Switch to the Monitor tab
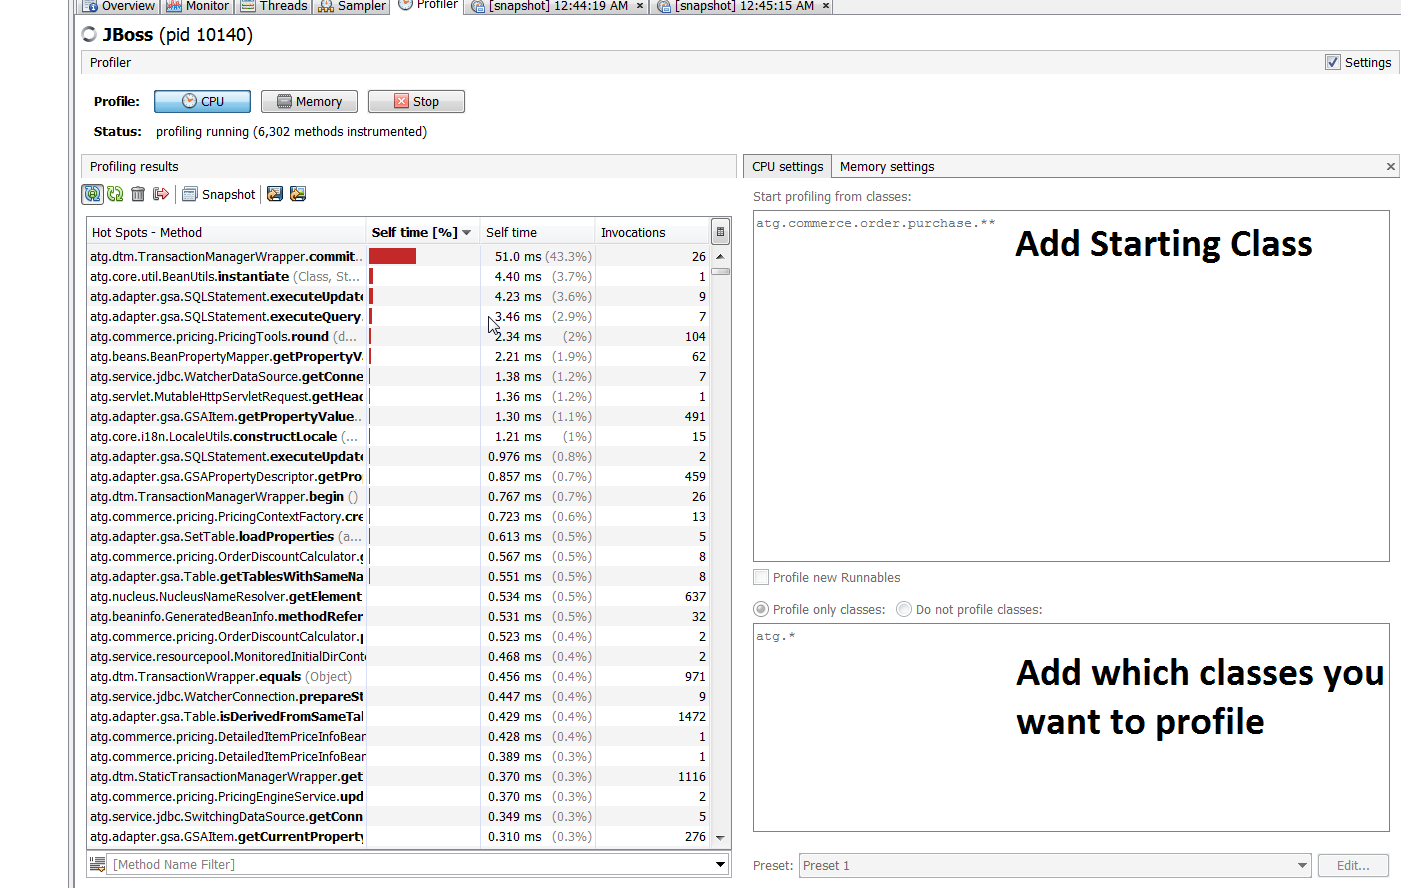This screenshot has height=888, width=1401. click(x=198, y=6)
